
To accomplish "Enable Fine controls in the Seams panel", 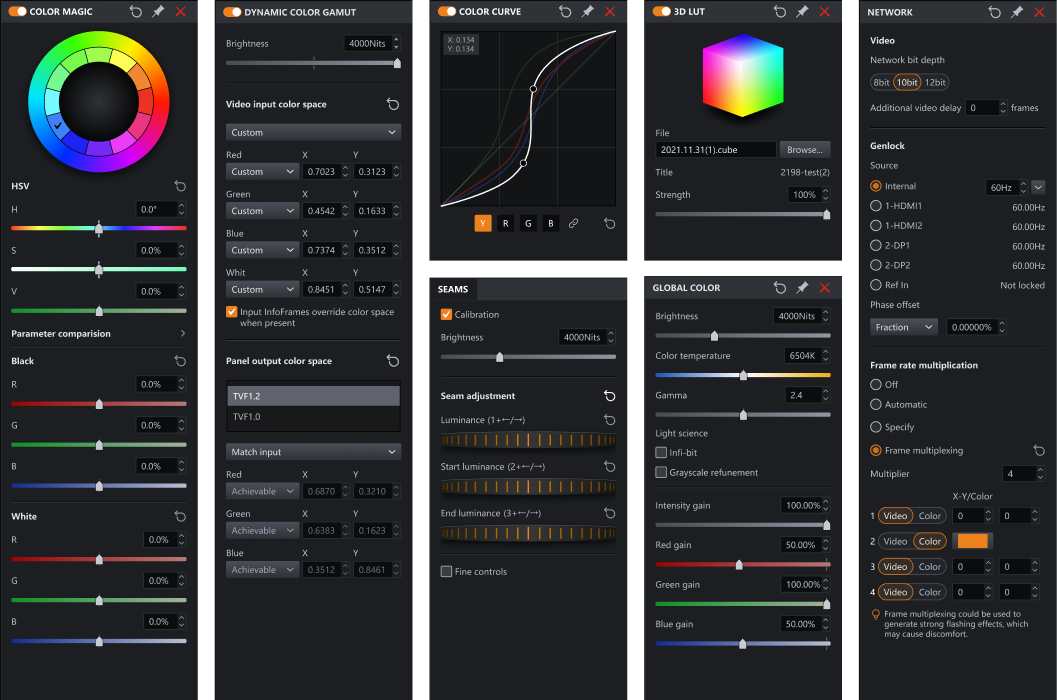I will click(445, 571).
